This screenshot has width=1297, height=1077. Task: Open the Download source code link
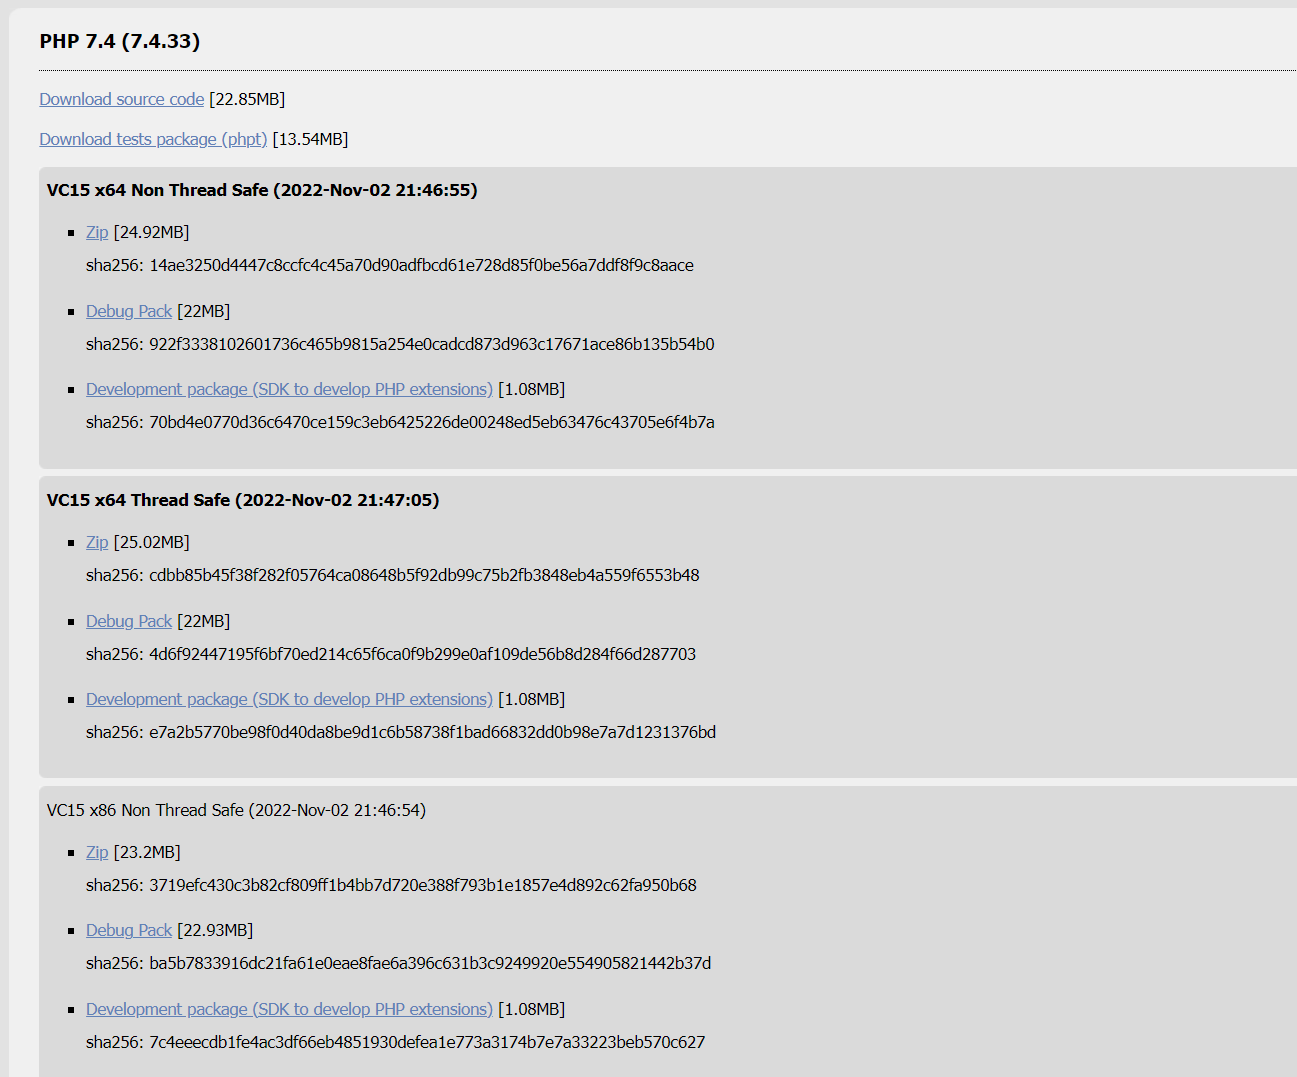click(x=122, y=99)
